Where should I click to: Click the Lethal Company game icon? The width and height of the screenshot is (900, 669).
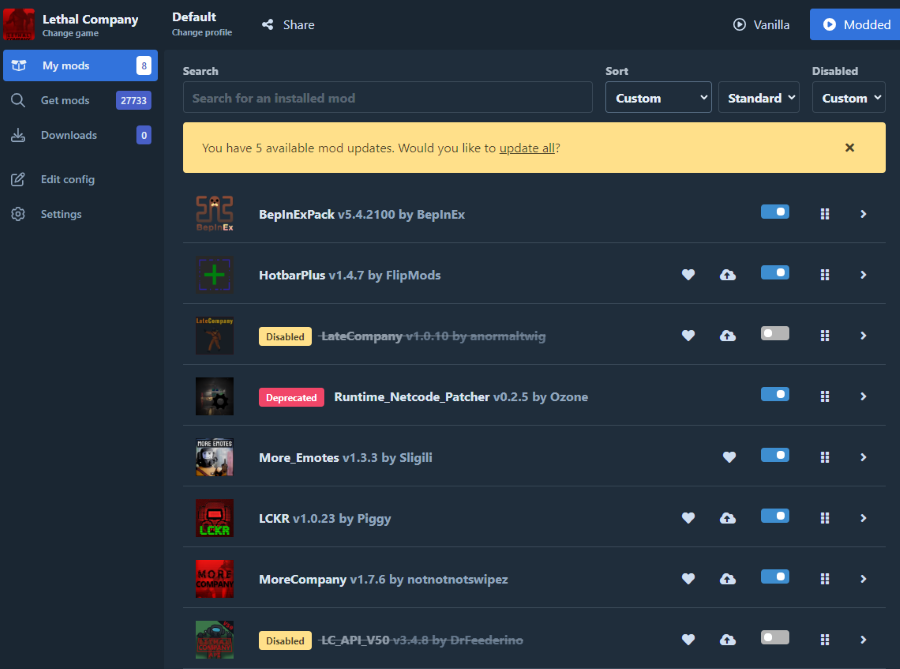click(x=19, y=24)
